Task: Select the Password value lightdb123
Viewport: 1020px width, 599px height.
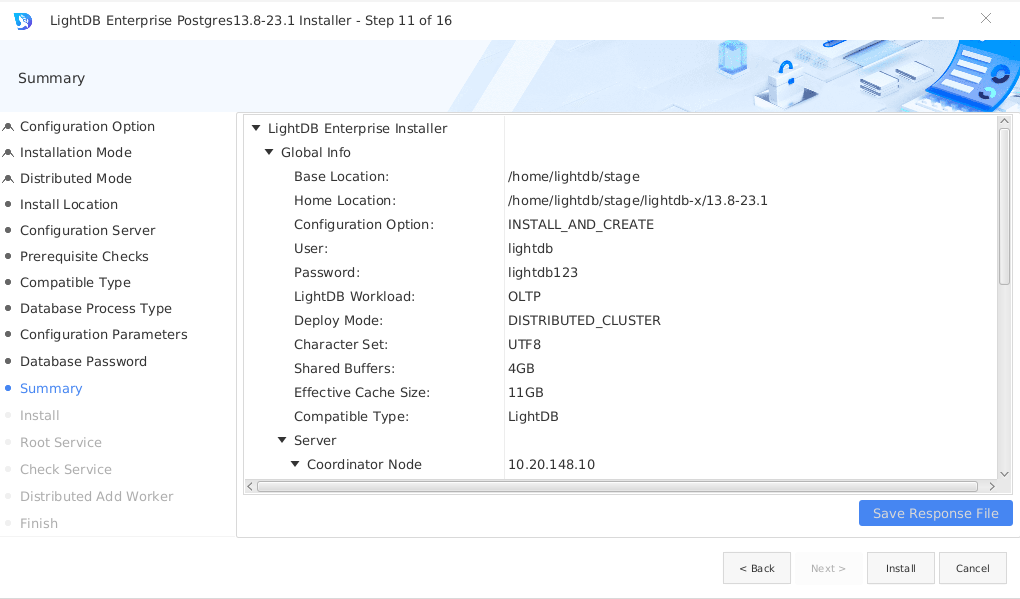Action: 543,273
